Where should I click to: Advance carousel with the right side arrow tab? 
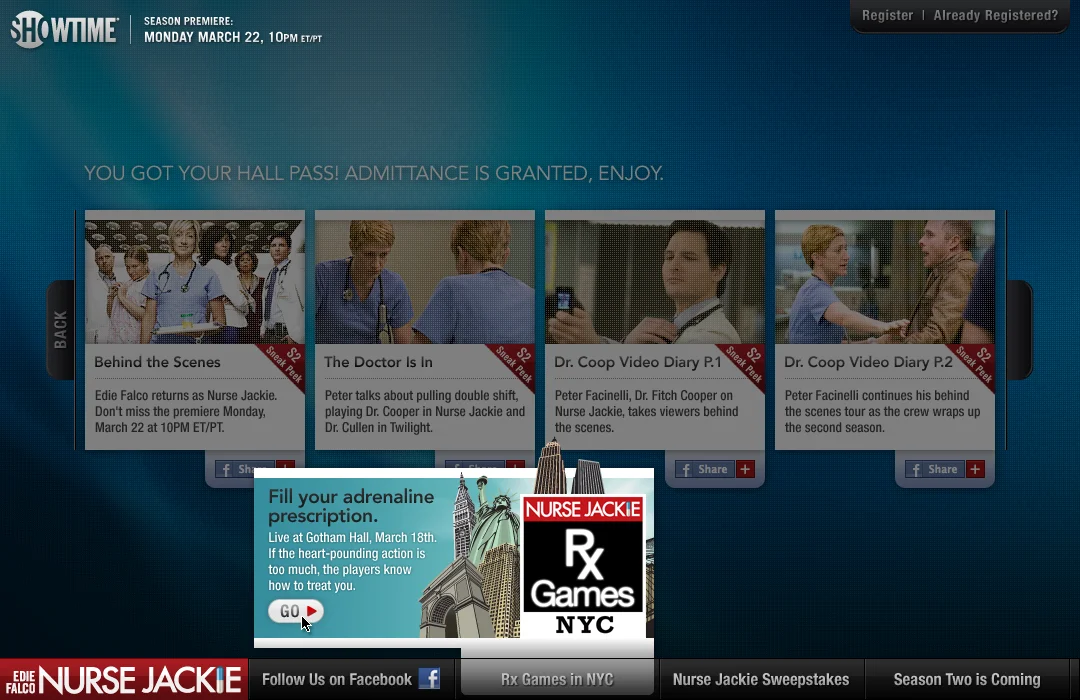point(1019,329)
